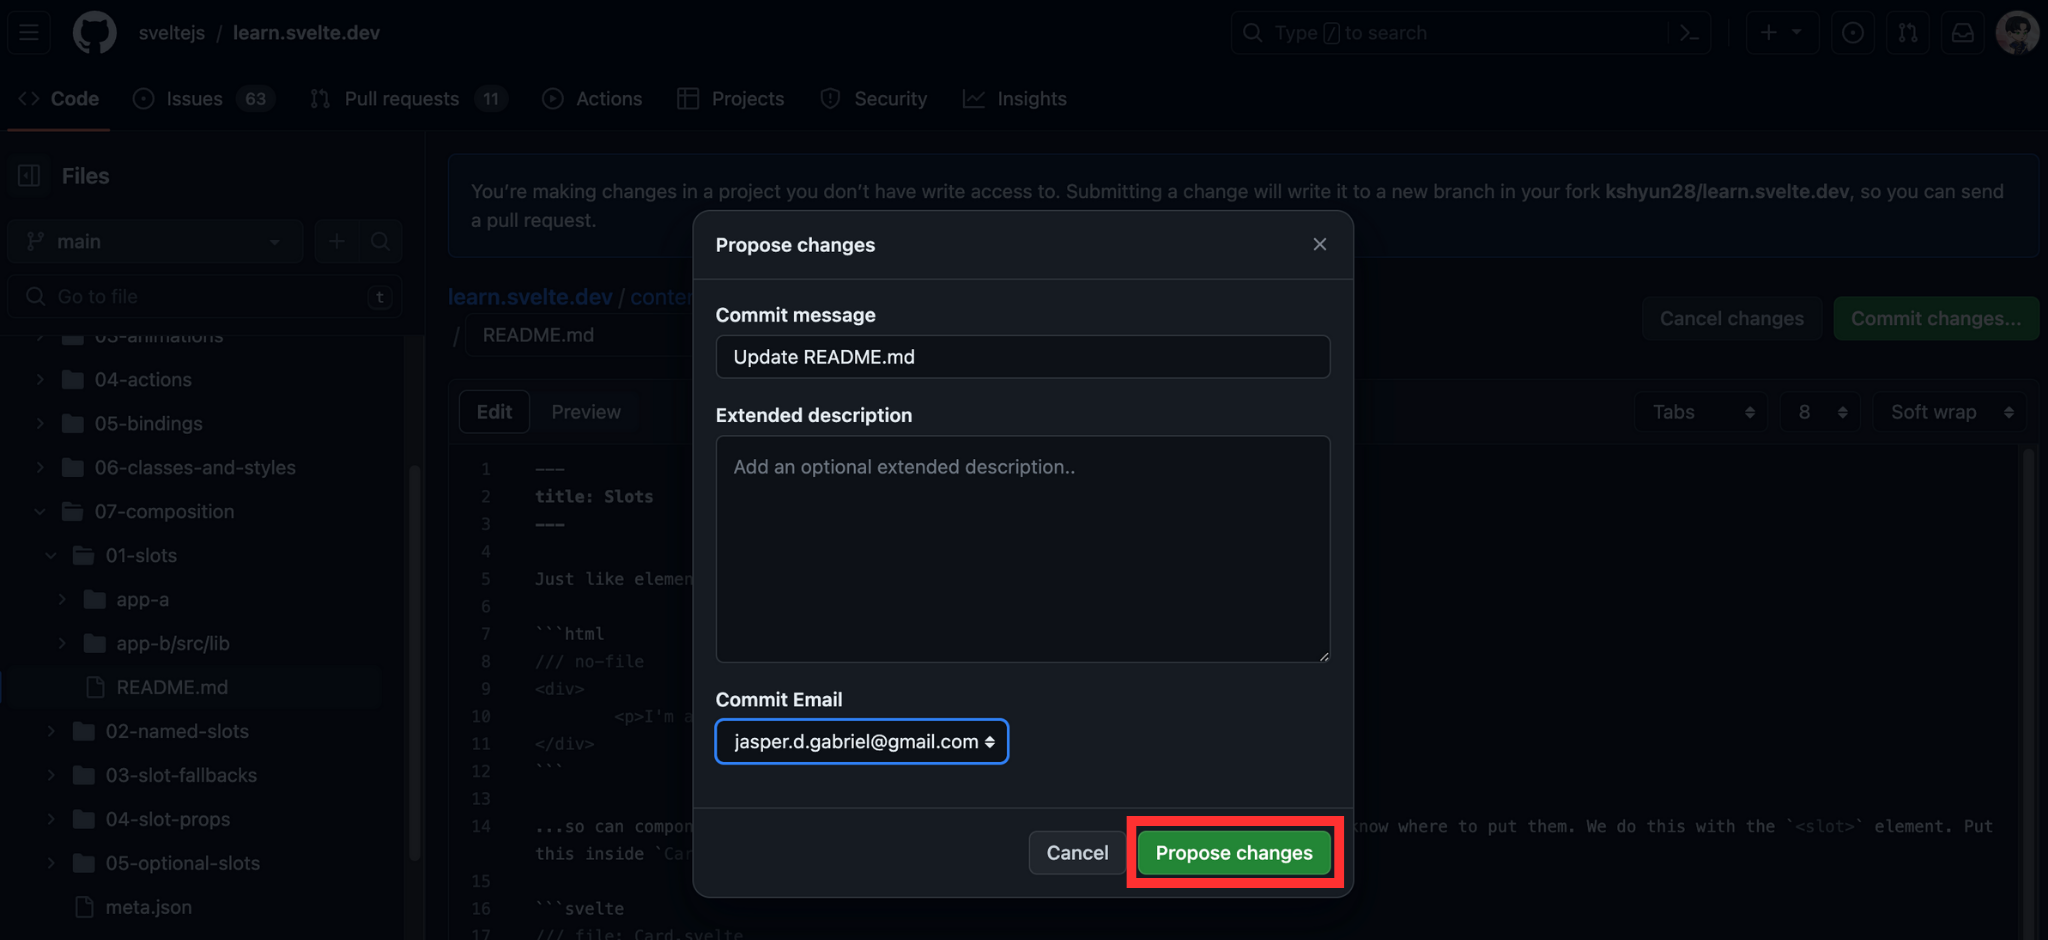This screenshot has height=940, width=2048.
Task: Collapse the Files side panel
Action: pos(28,175)
